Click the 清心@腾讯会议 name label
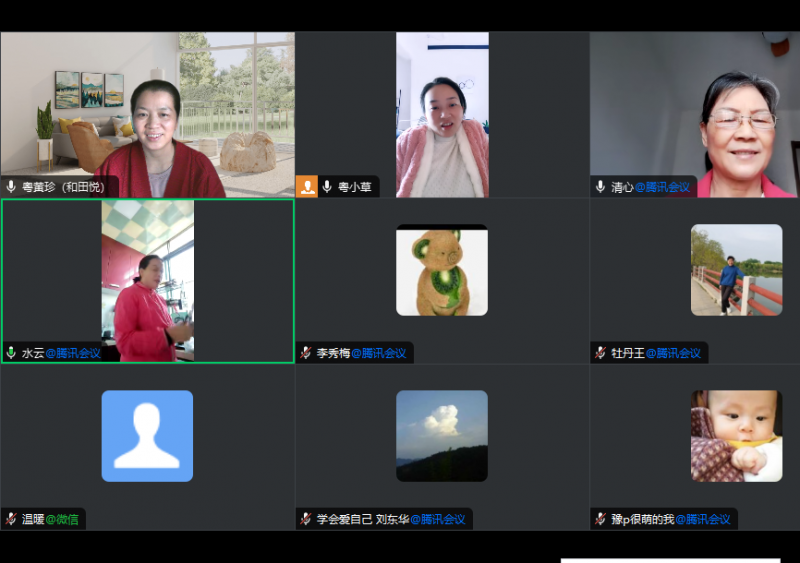 click(x=650, y=187)
